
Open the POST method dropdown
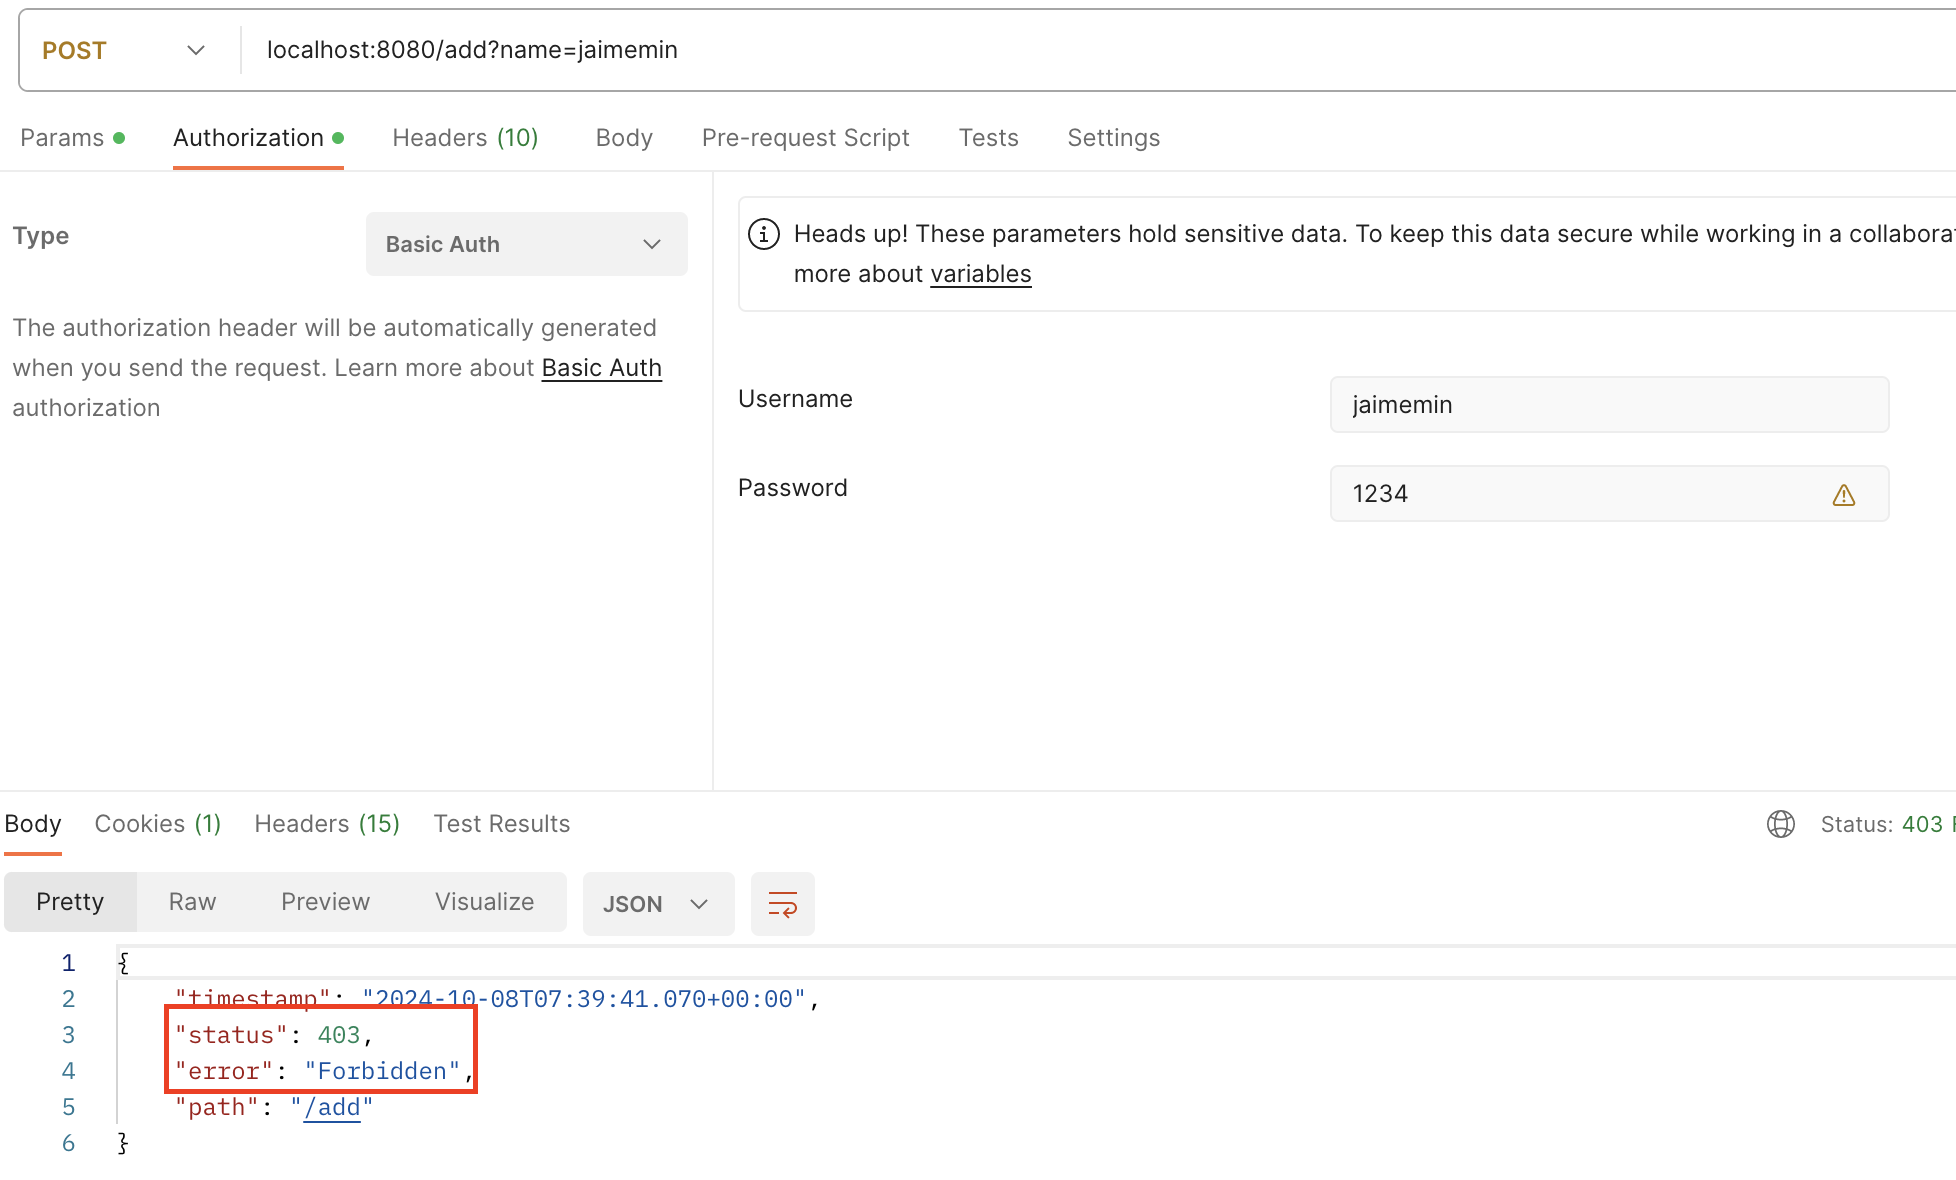click(124, 50)
